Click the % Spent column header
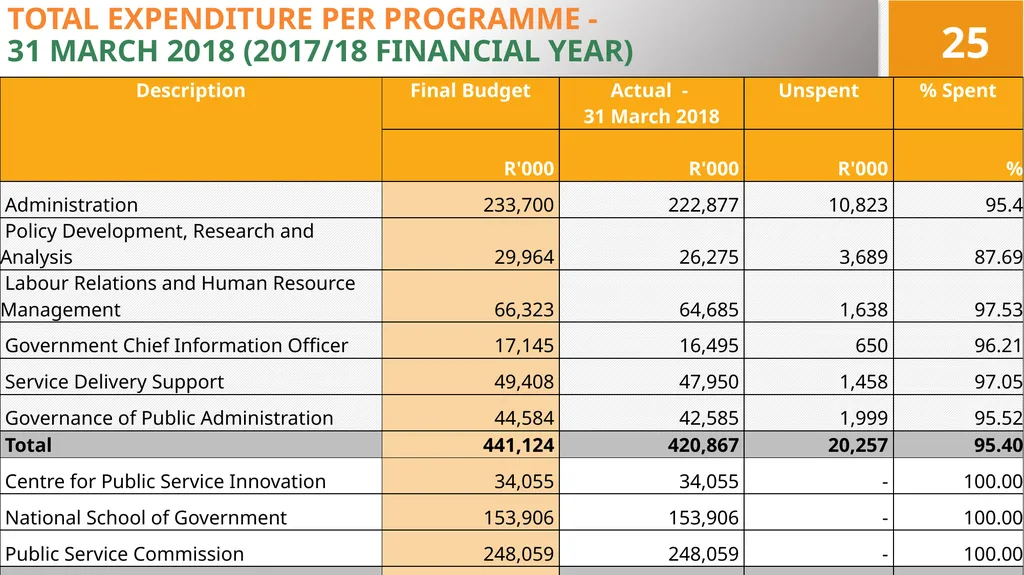Image resolution: width=1024 pixels, height=575 pixels. coord(958,91)
